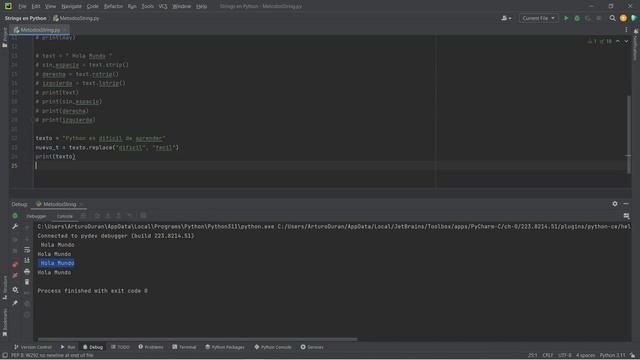Clear console with the trash icon

(27, 282)
